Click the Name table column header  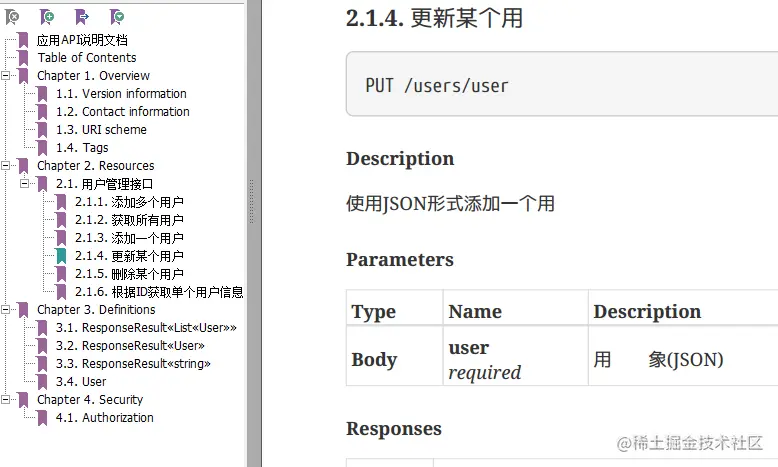pos(475,312)
